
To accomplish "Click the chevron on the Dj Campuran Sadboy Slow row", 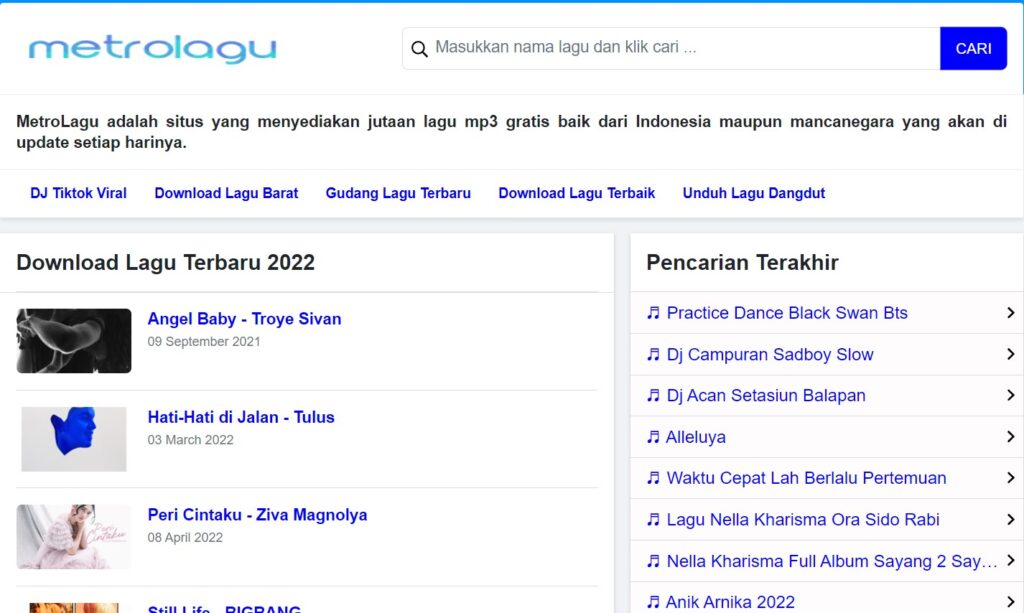I will click(x=1010, y=354).
